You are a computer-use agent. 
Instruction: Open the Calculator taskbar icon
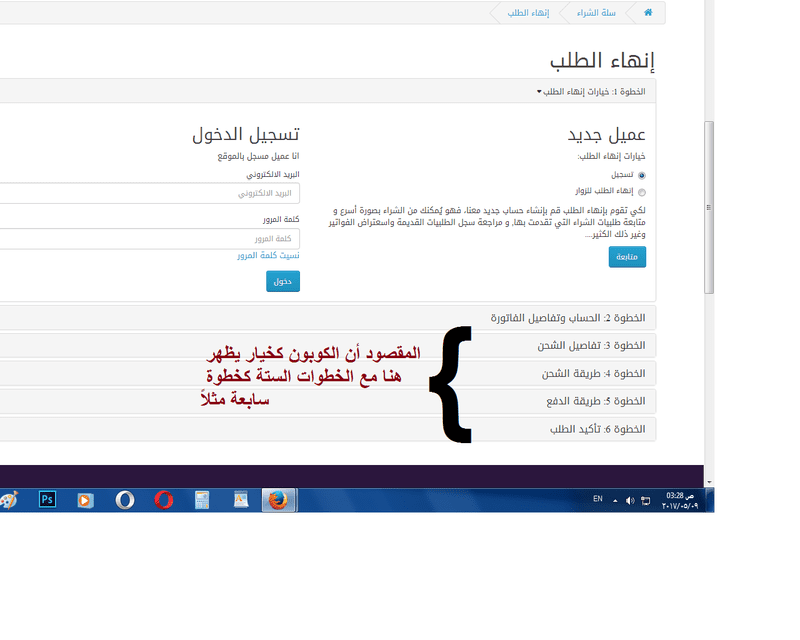(x=202, y=500)
